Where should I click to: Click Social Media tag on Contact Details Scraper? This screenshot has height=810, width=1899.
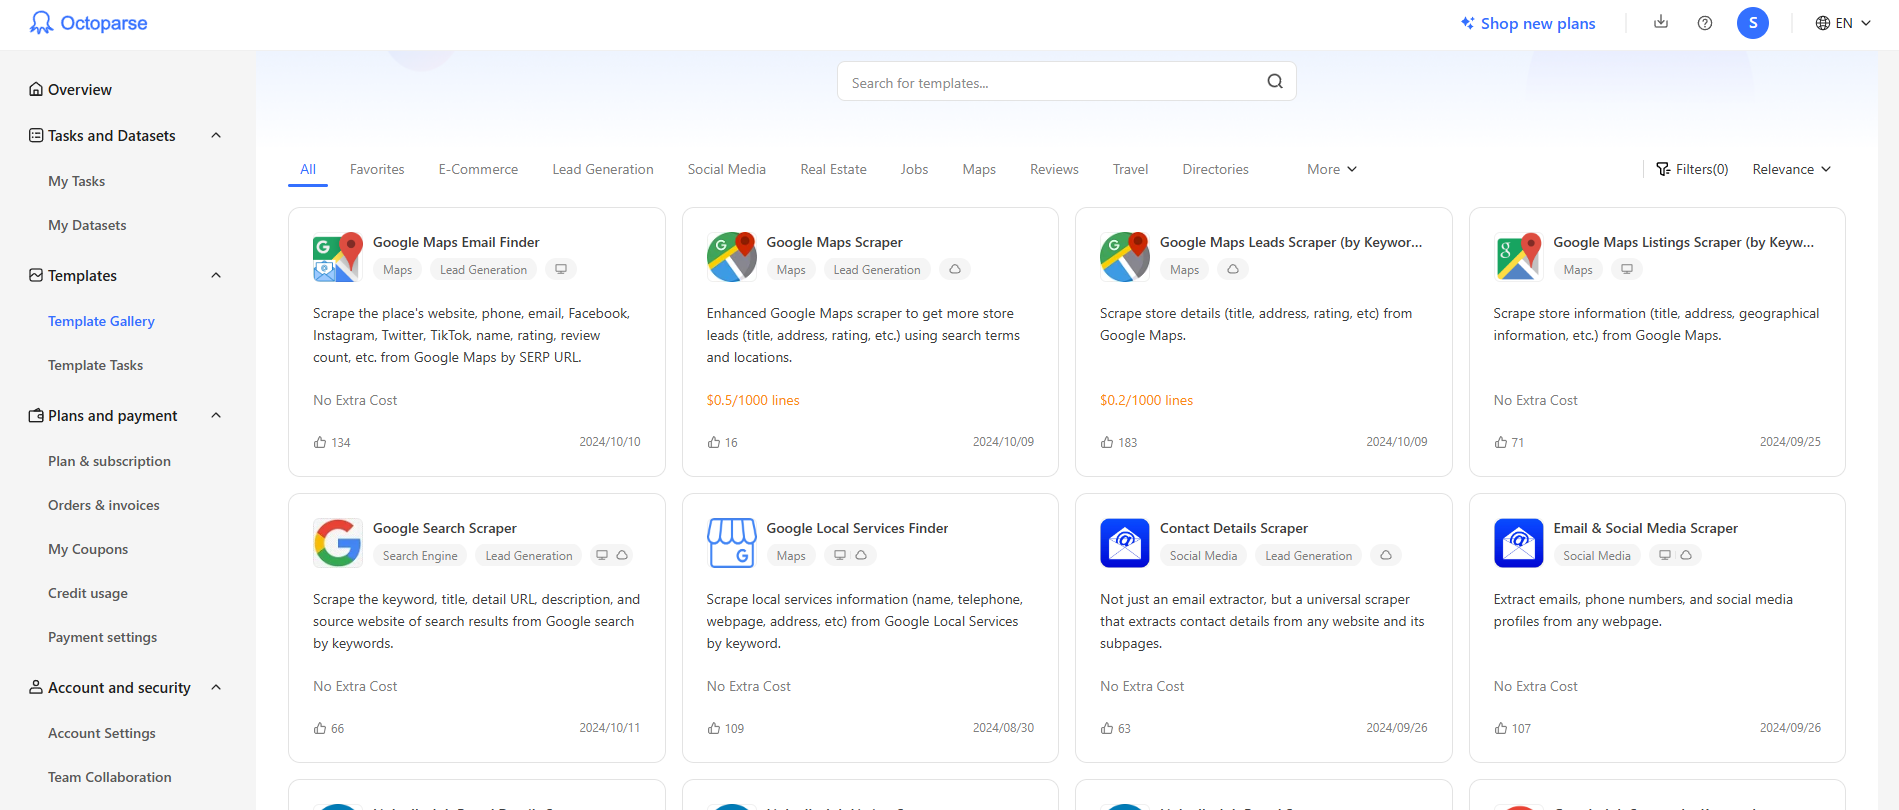pos(1203,555)
